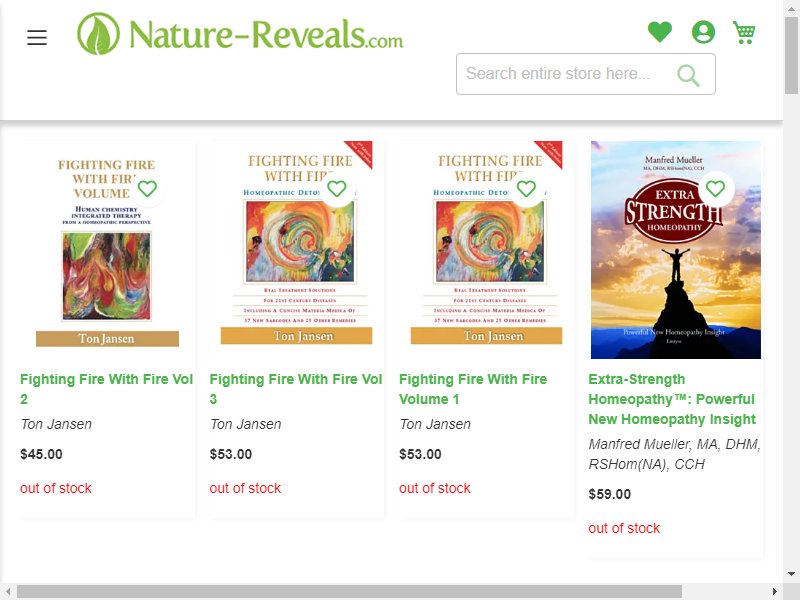Click the vertical scrollbar down arrow
Image resolution: width=800 pixels, height=600 pixels.
791,573
